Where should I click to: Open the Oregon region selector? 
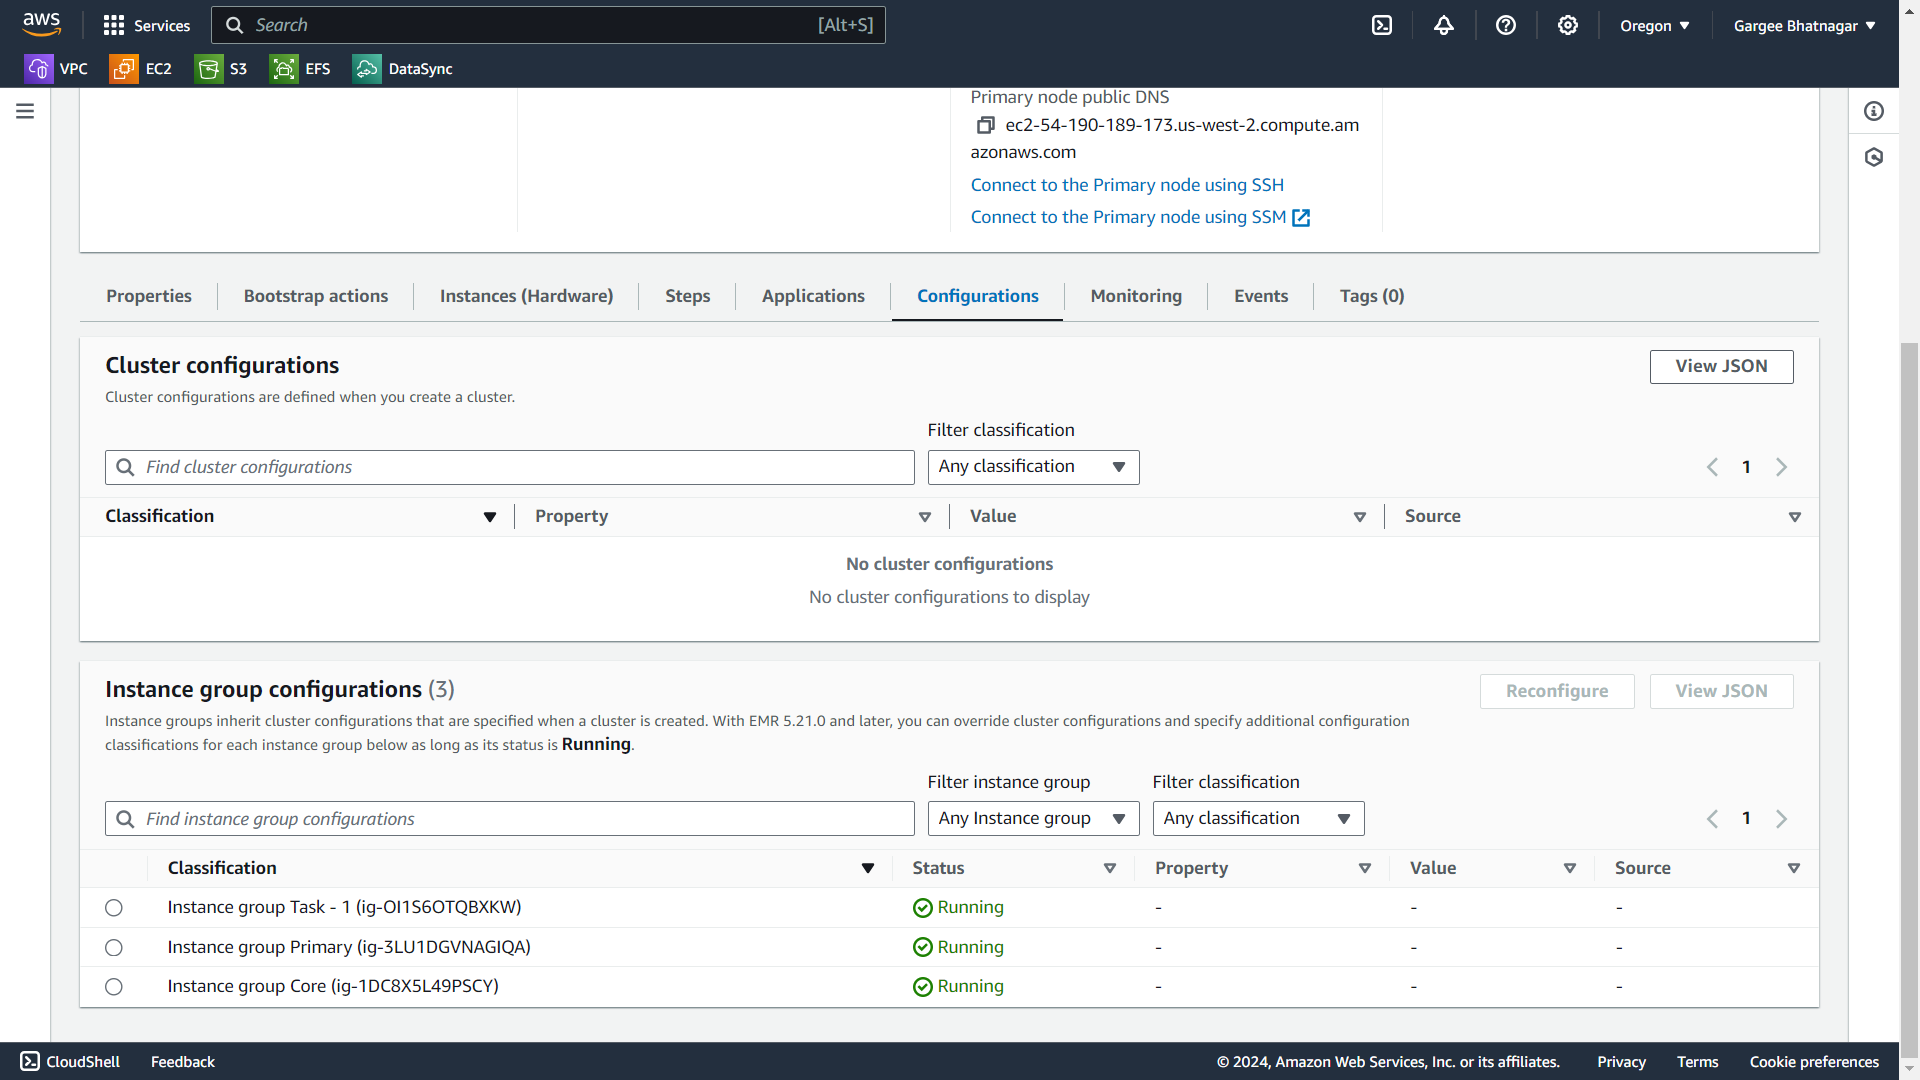pos(1654,26)
